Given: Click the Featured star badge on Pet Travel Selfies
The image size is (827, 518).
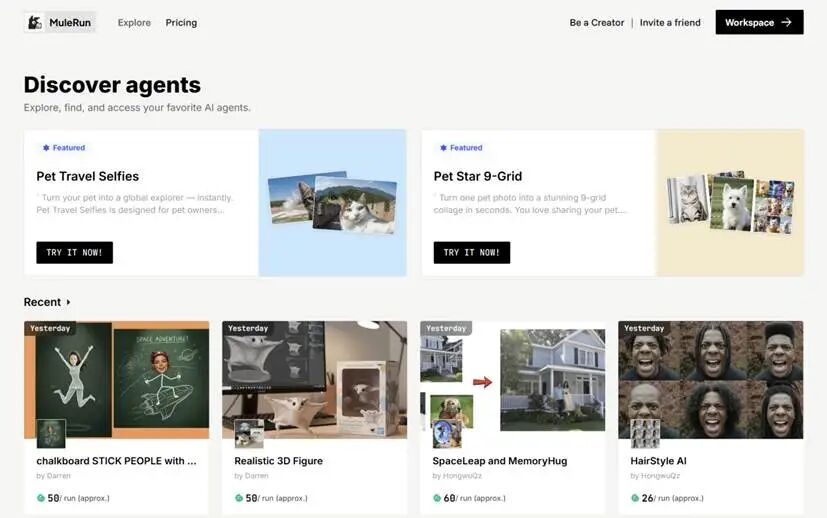Looking at the screenshot, I should tap(46, 148).
